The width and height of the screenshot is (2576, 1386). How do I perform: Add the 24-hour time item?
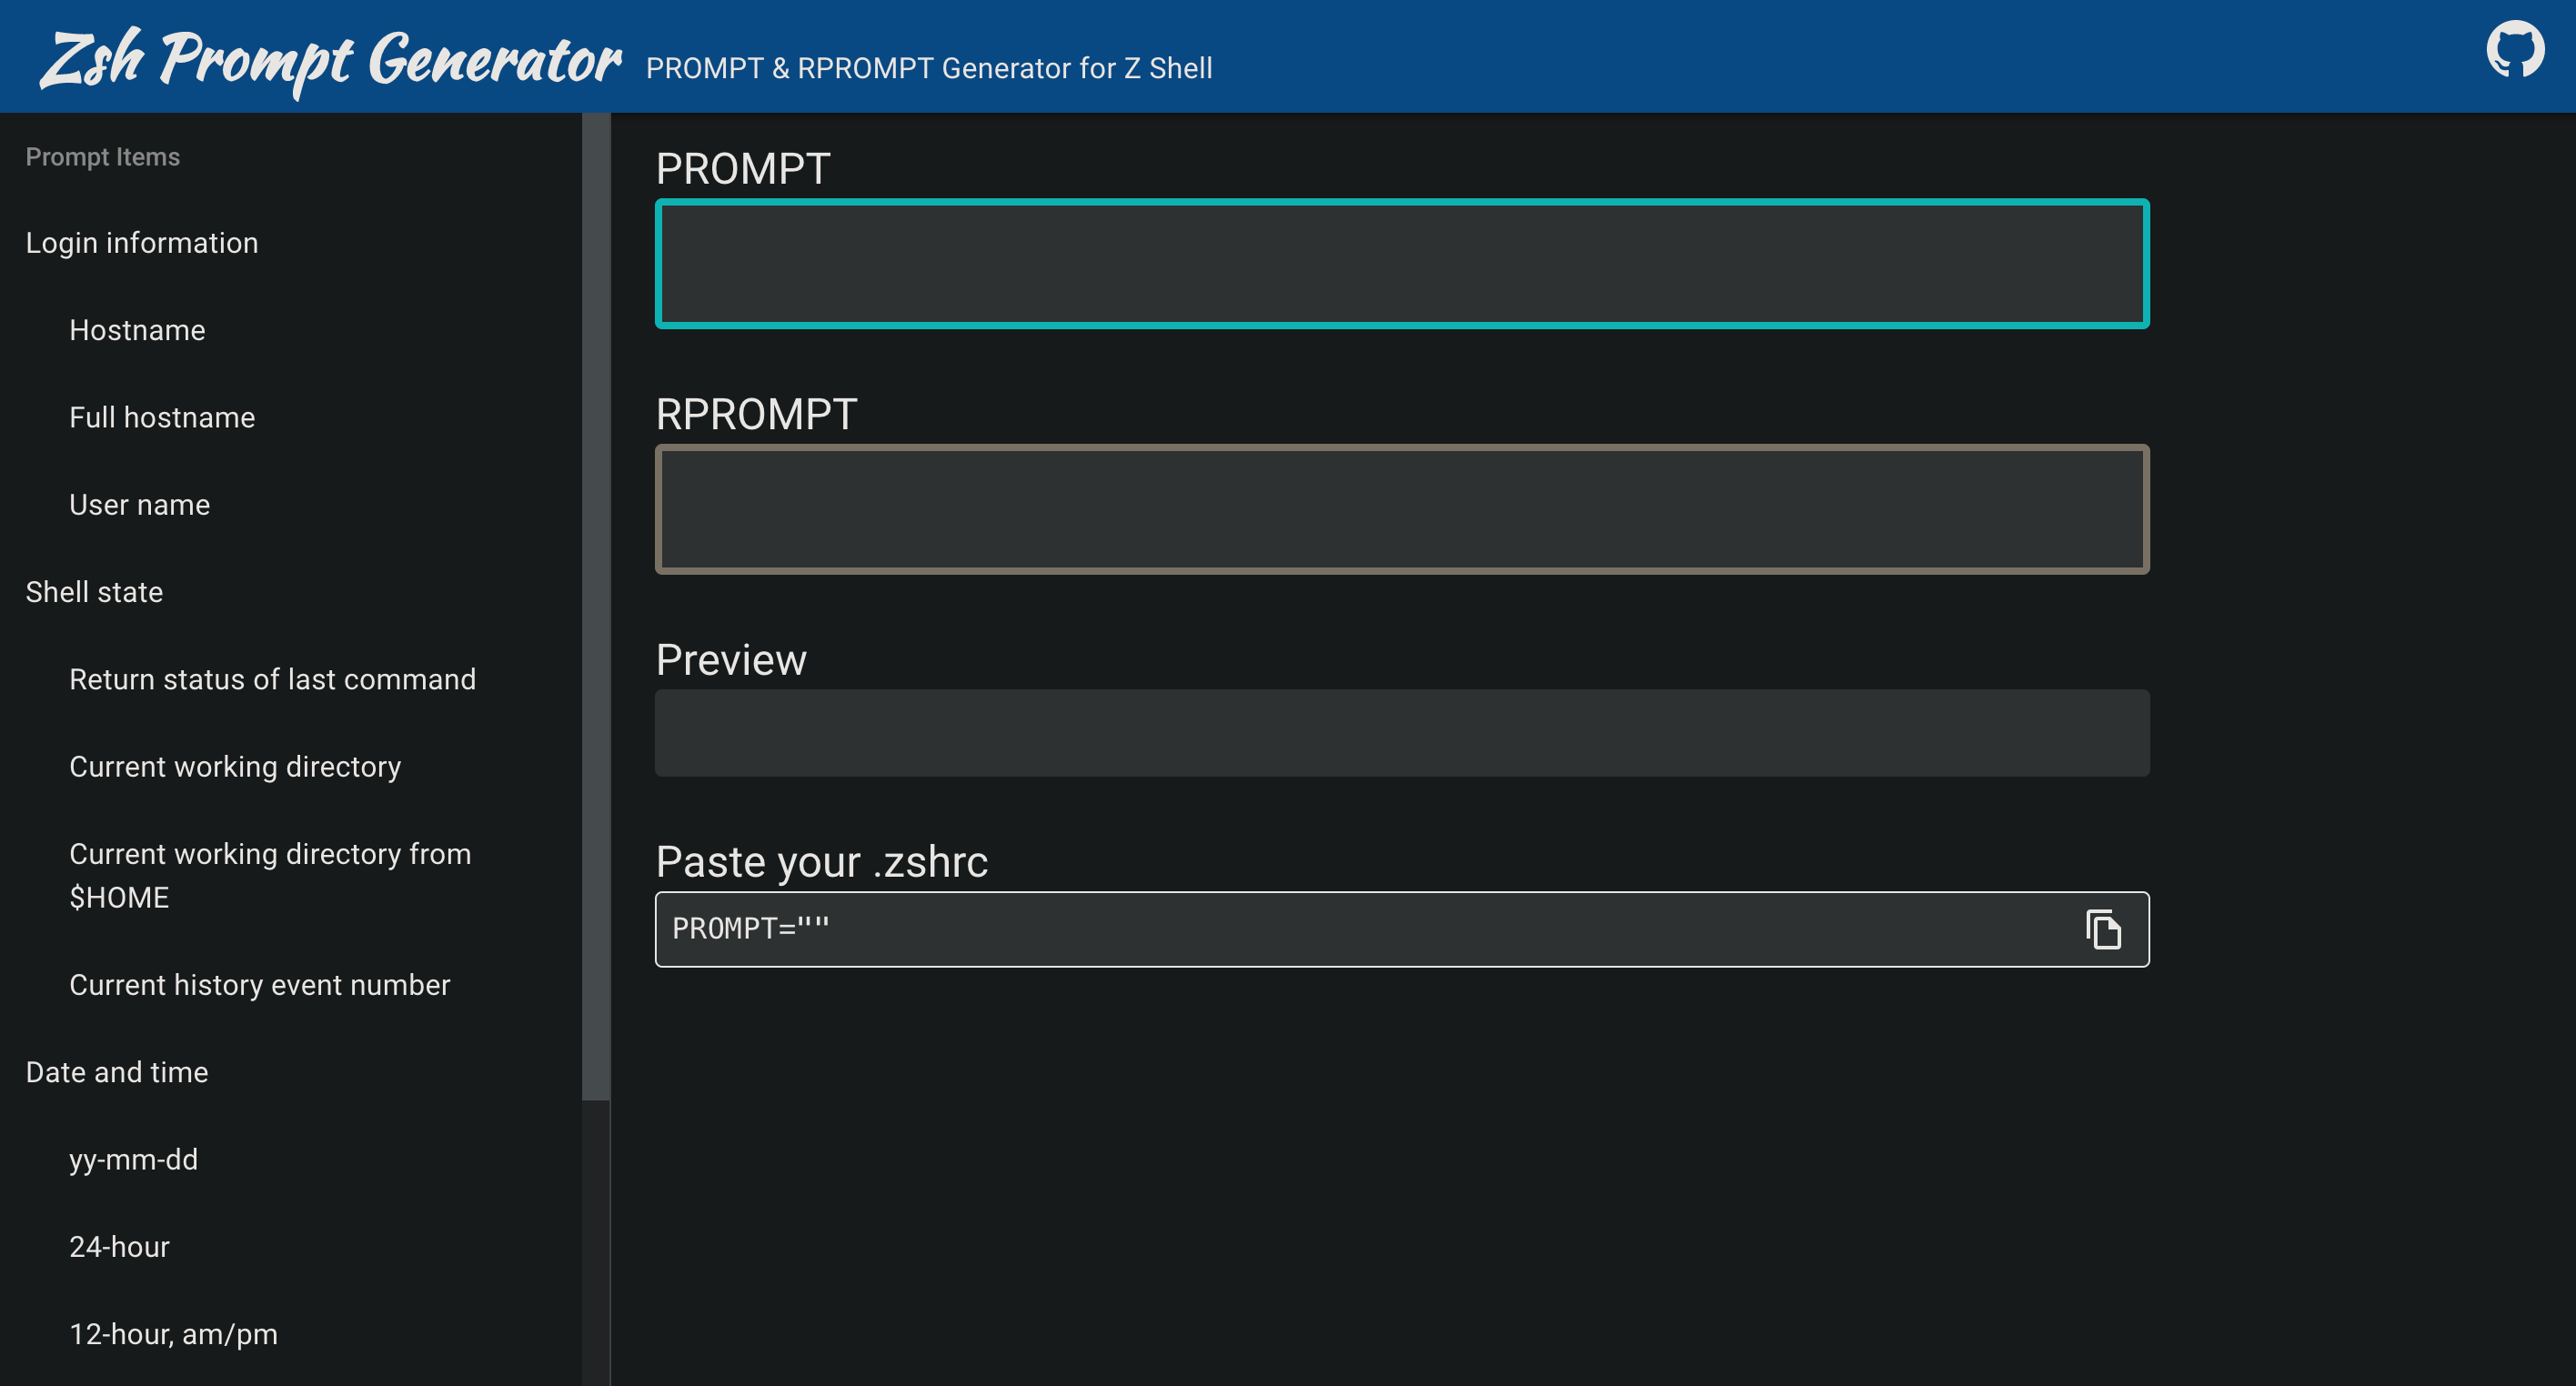click(x=119, y=1247)
